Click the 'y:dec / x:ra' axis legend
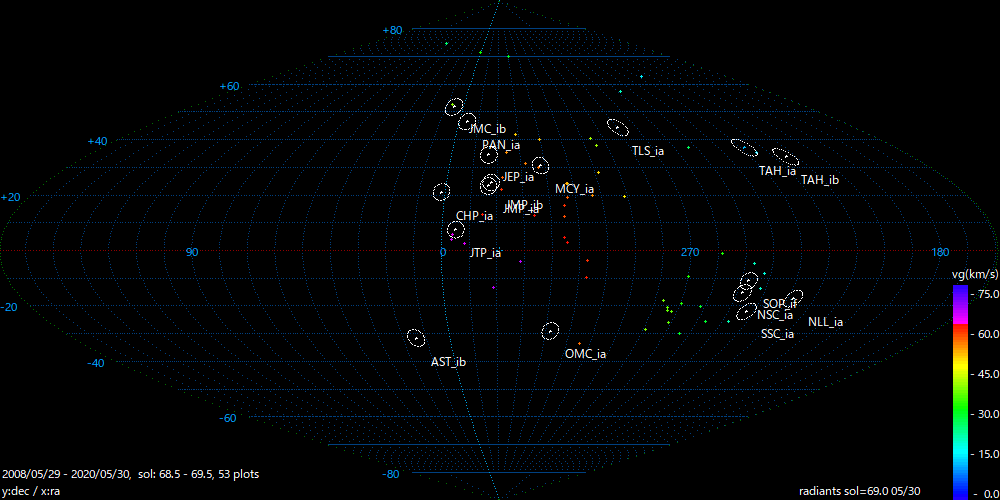1000x500 pixels. coord(35,492)
